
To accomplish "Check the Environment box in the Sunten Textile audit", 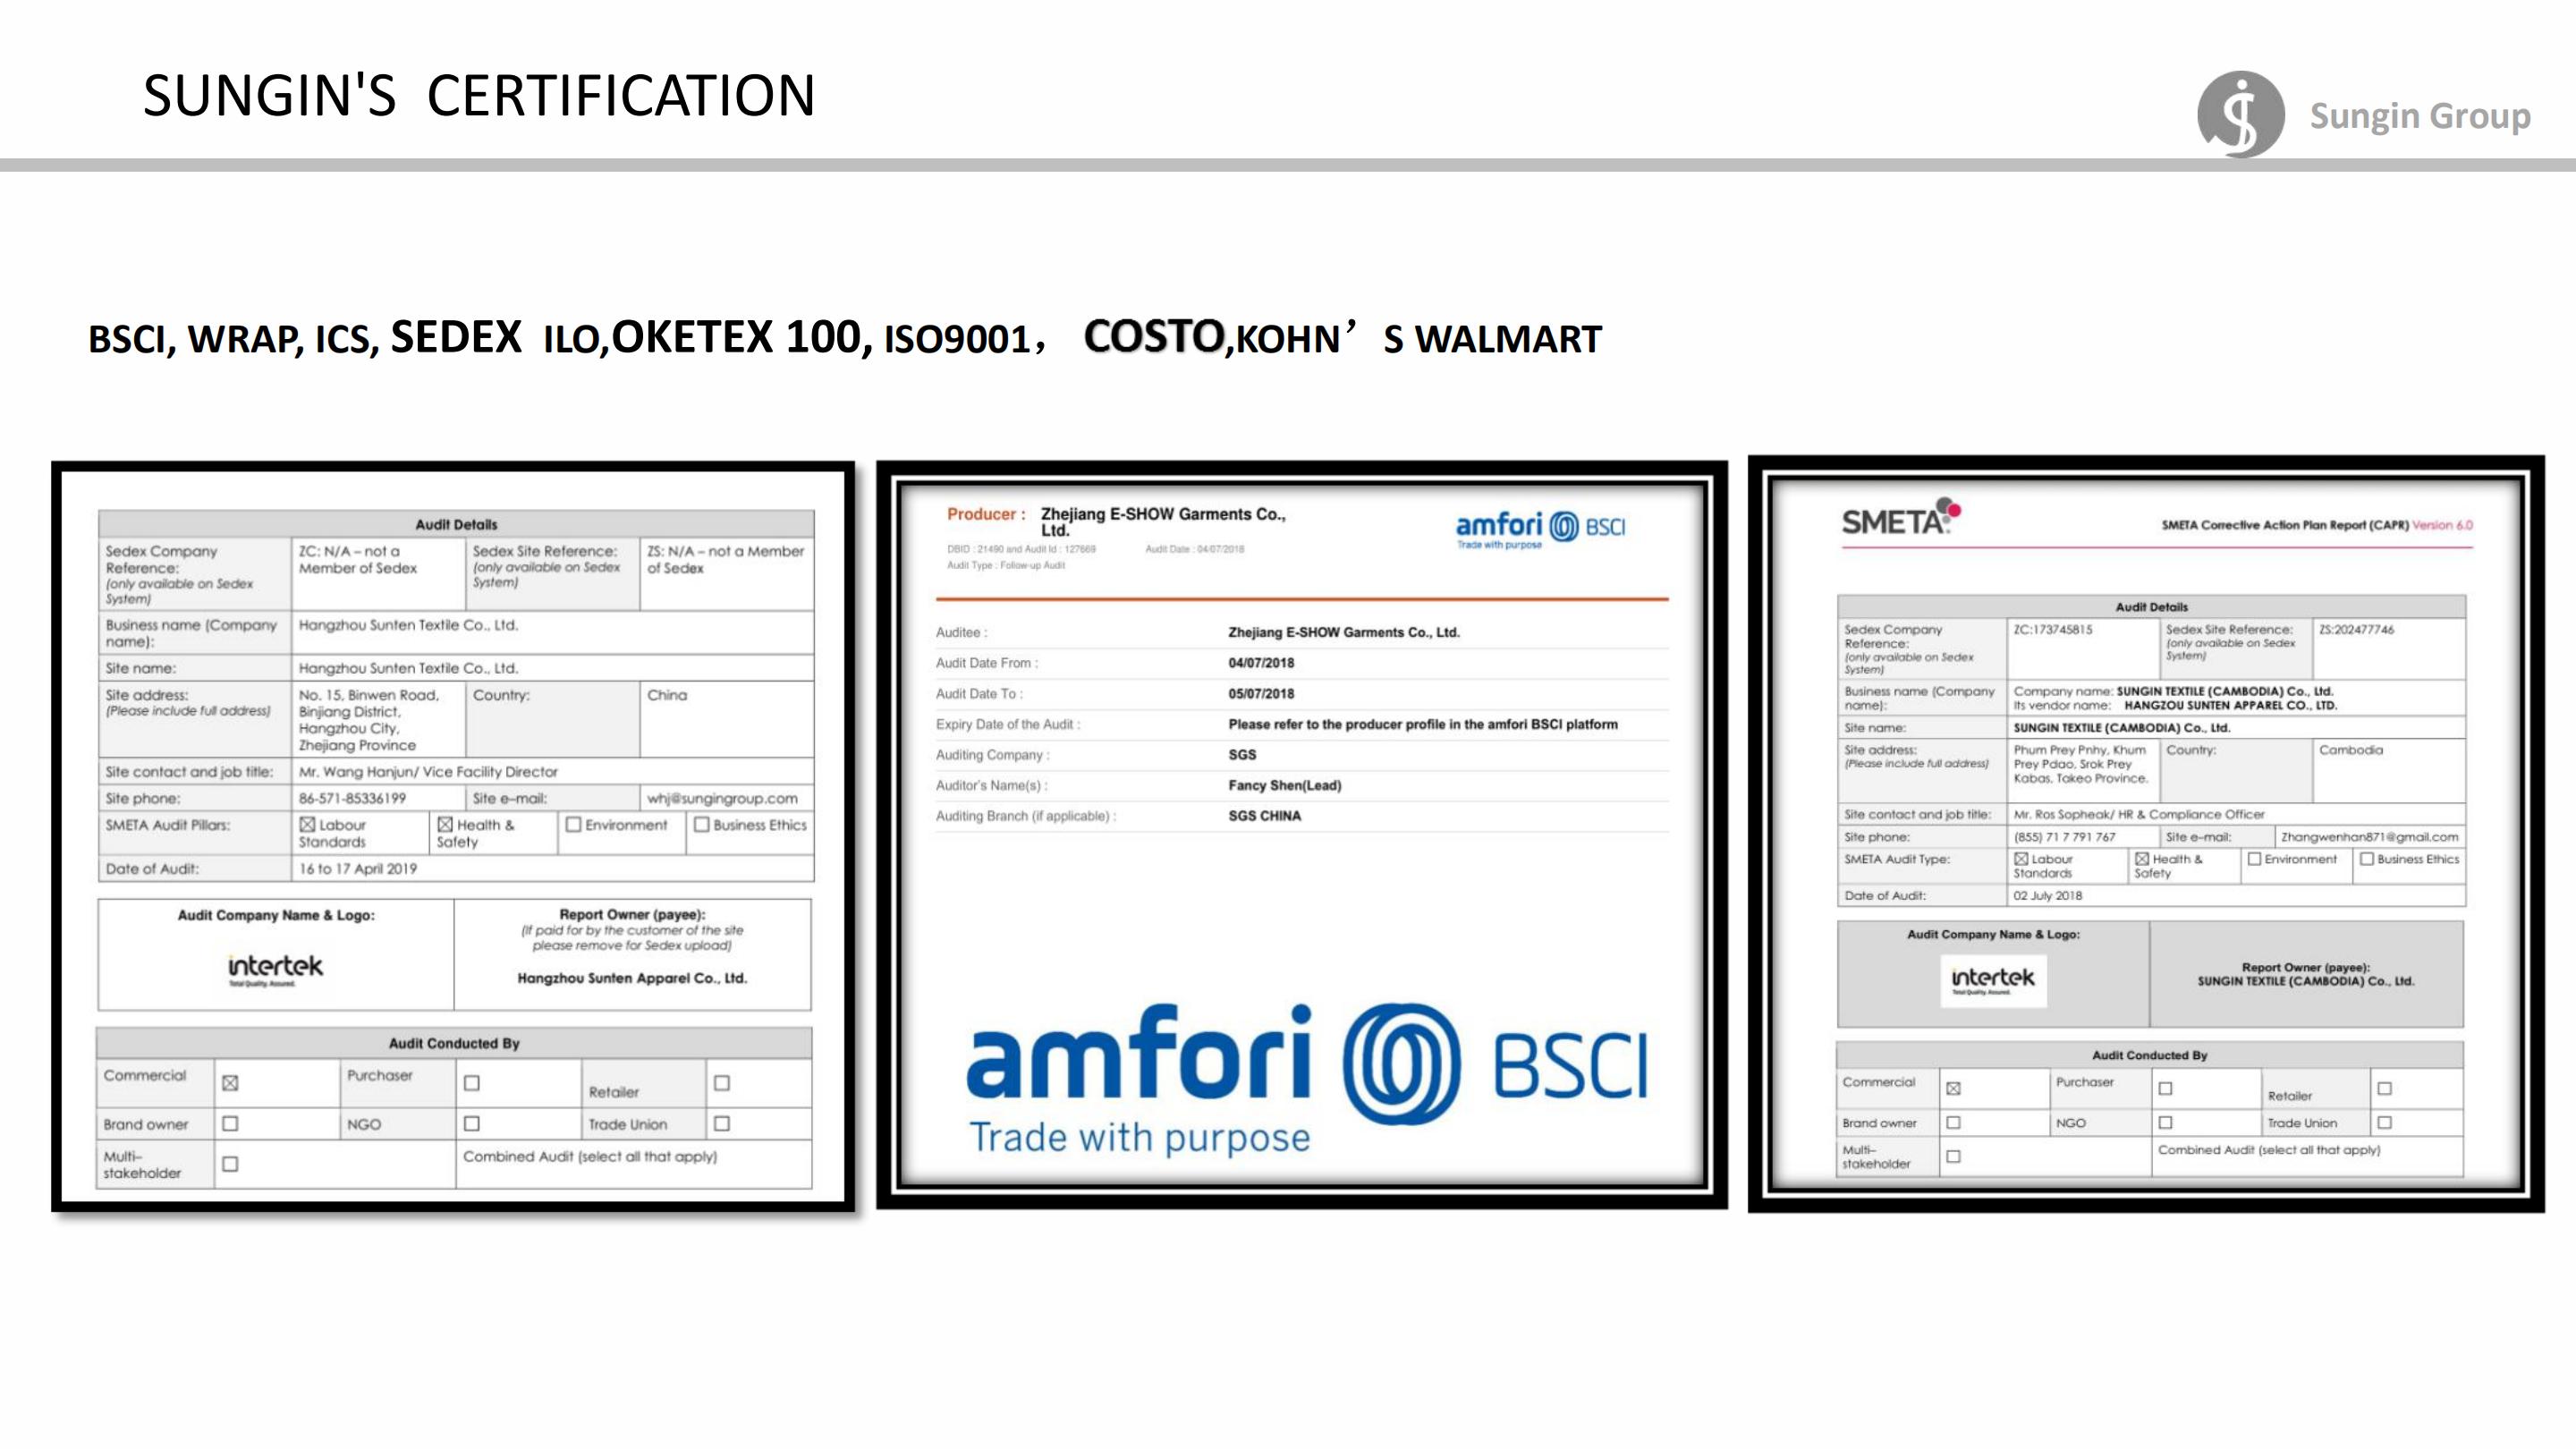I will coord(574,825).
